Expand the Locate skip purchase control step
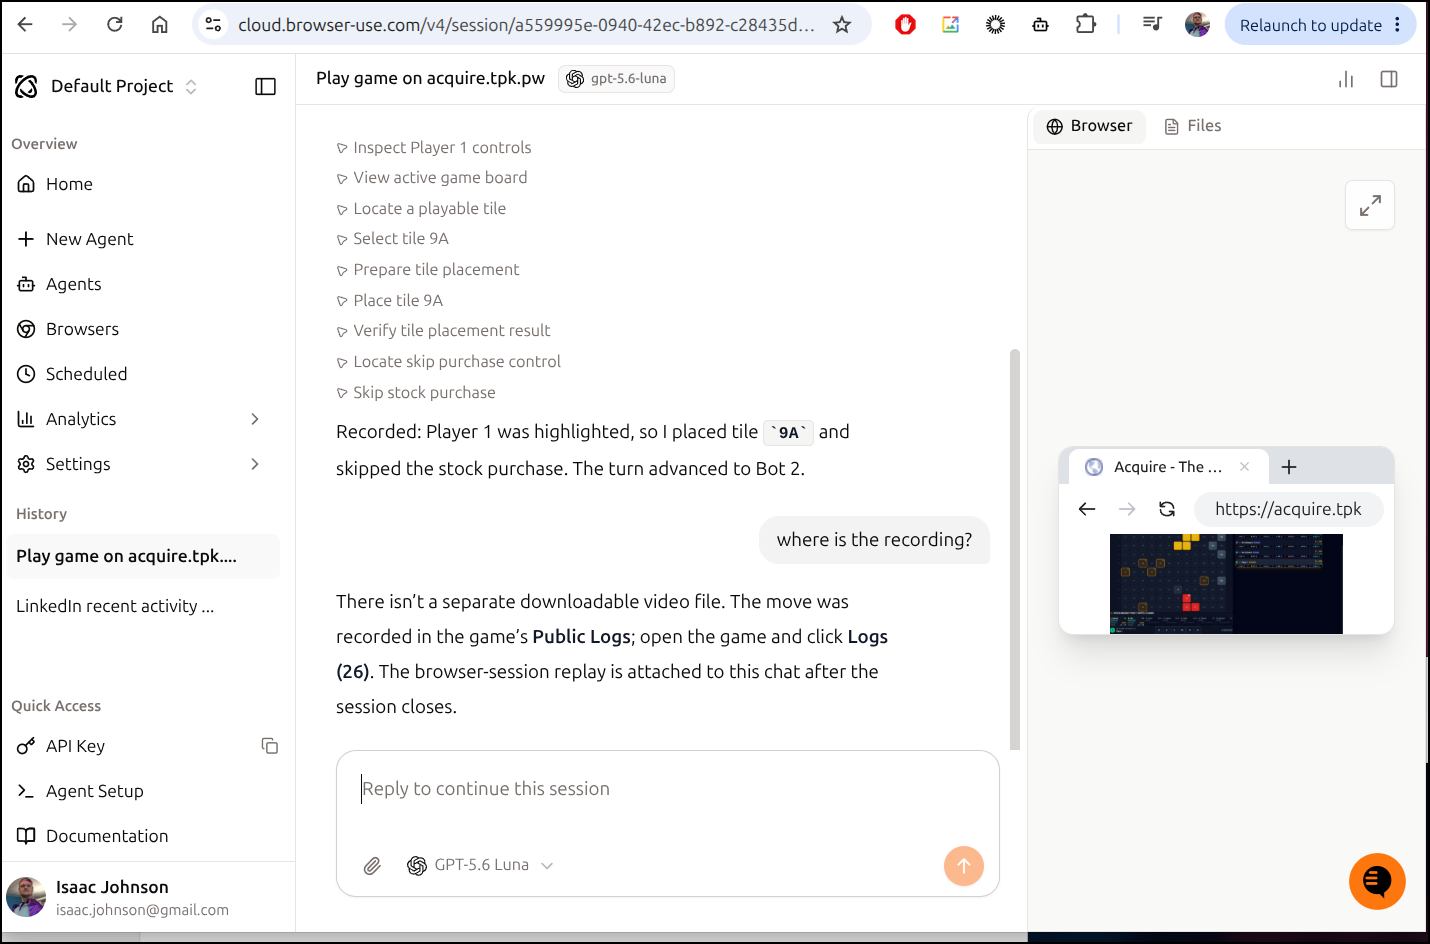The height and width of the screenshot is (944, 1430). click(448, 362)
